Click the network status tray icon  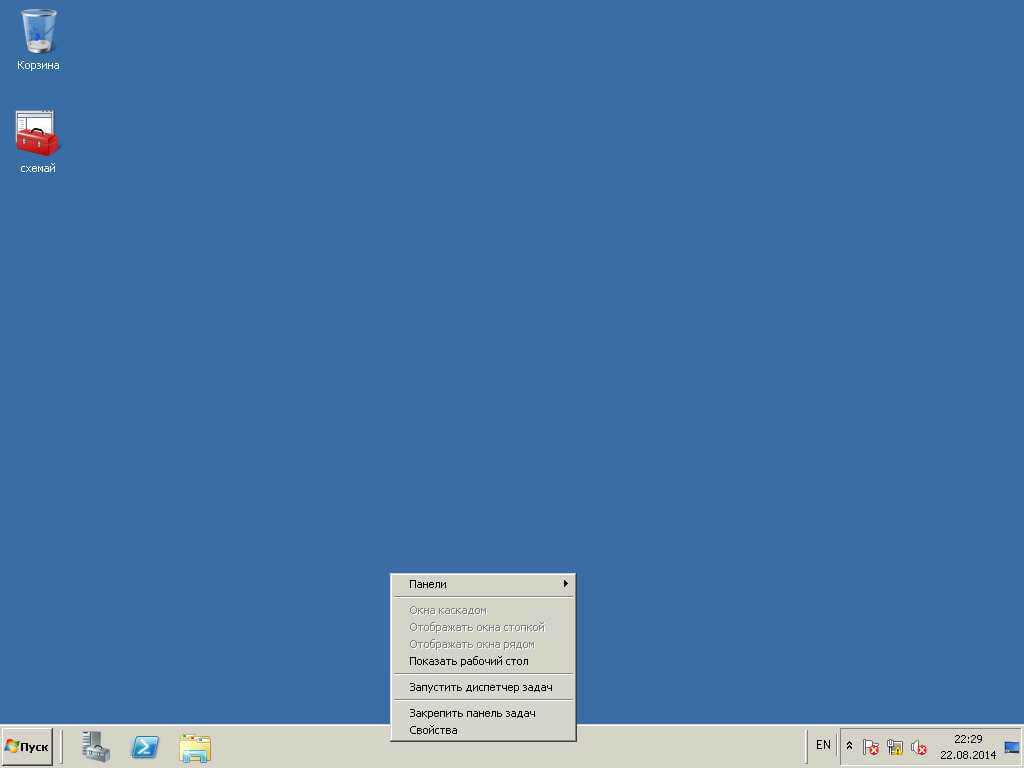click(x=895, y=746)
